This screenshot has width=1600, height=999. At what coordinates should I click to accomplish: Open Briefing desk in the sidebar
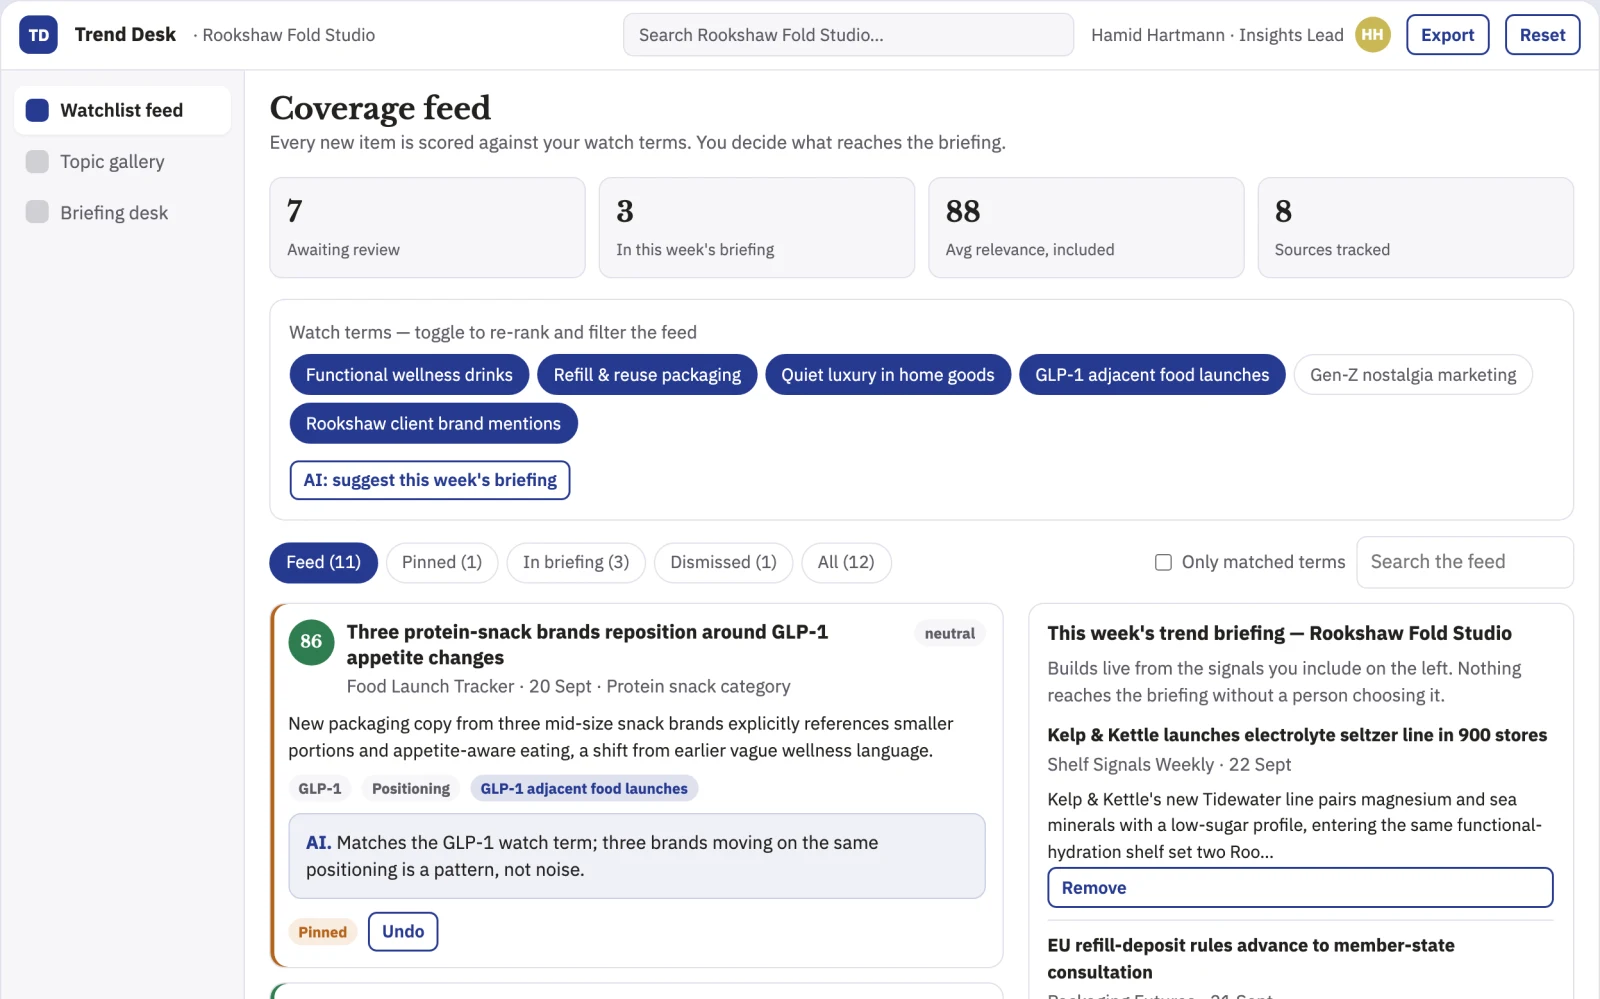[122, 212]
